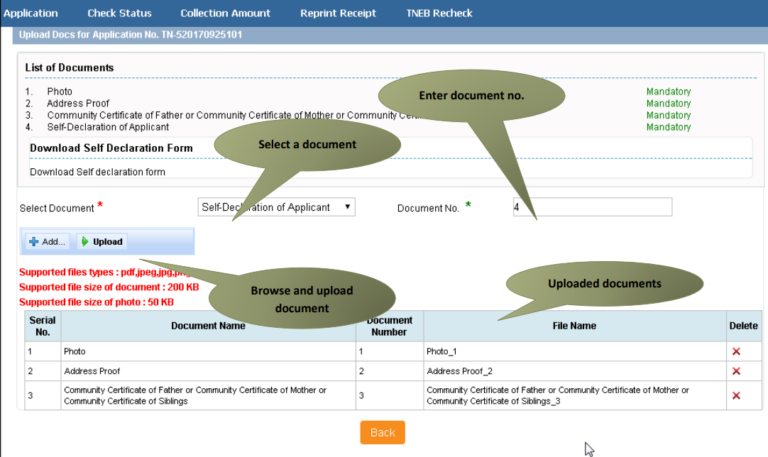Image resolution: width=768 pixels, height=457 pixels.
Task: Click the Serial No. column header
Action: [x=42, y=325]
